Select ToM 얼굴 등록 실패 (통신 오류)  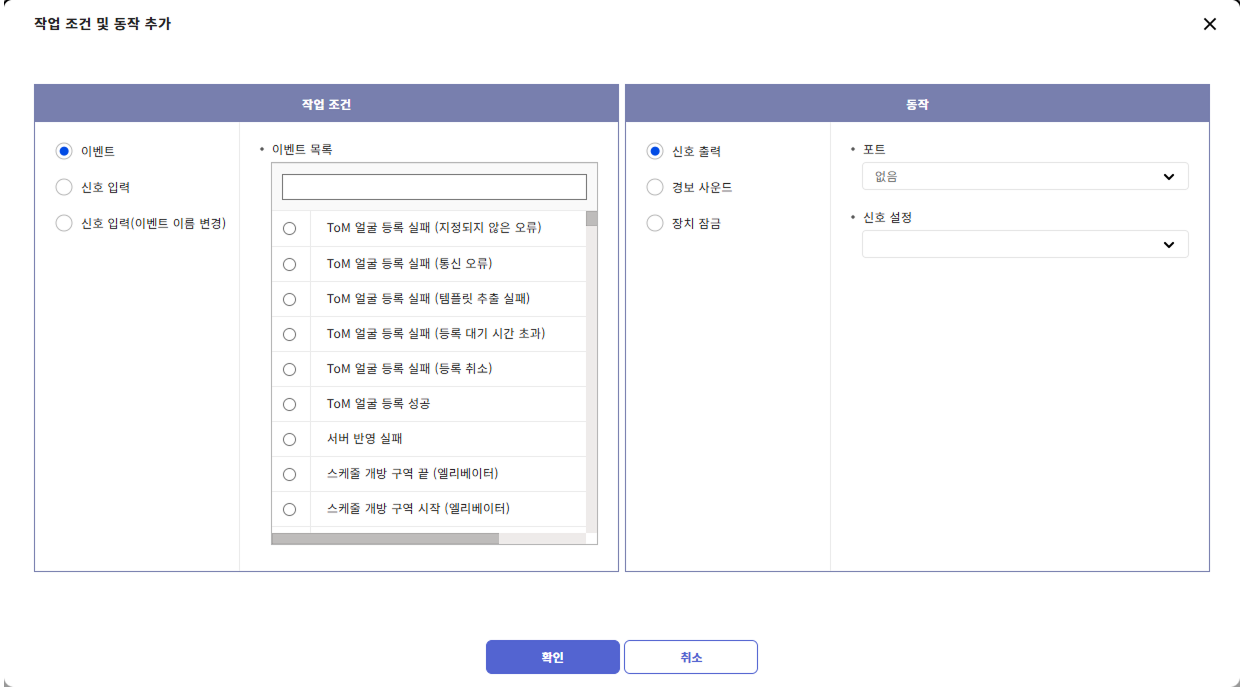pyautogui.click(x=290, y=264)
